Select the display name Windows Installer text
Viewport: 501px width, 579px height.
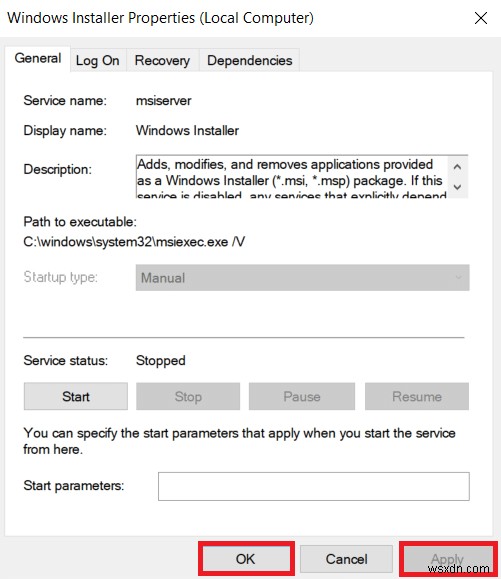(x=187, y=130)
